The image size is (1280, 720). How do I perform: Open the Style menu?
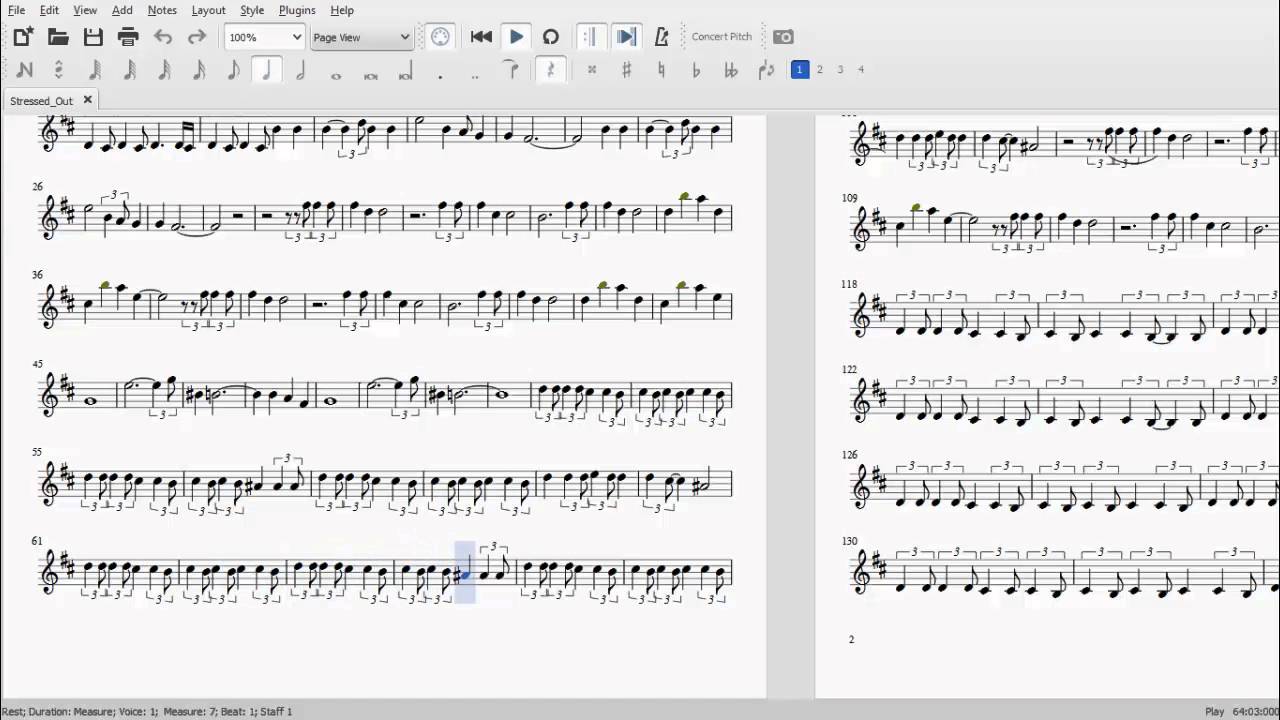[x=252, y=10]
